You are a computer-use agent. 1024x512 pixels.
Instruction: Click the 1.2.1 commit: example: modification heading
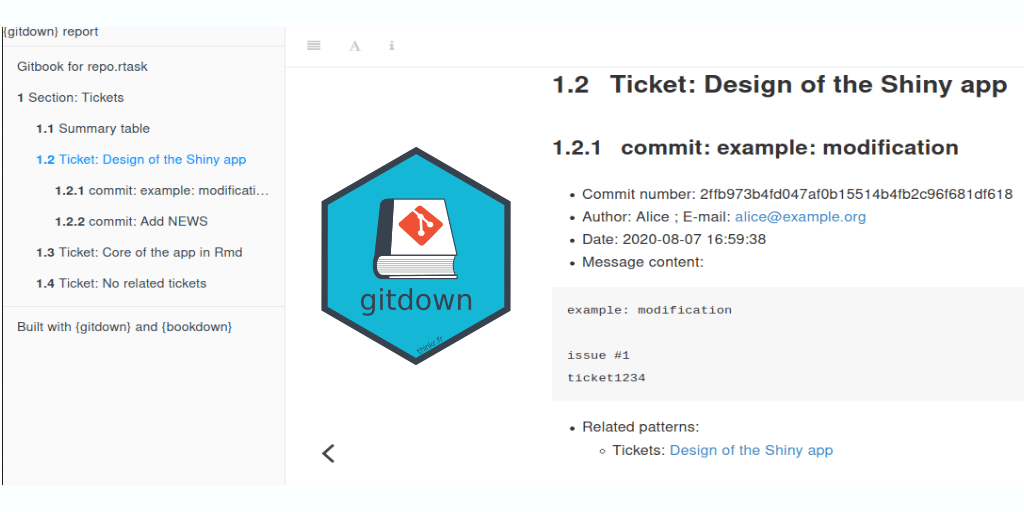pos(756,148)
